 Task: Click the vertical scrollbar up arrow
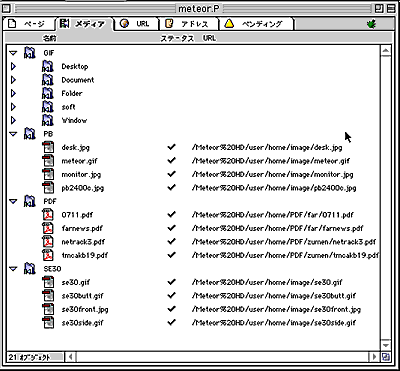click(386, 50)
